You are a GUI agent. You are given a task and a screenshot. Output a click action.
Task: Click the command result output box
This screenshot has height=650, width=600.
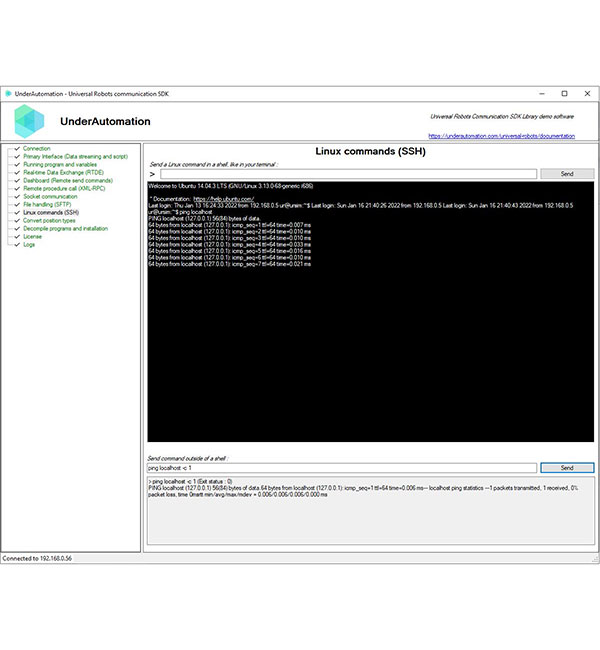point(371,510)
